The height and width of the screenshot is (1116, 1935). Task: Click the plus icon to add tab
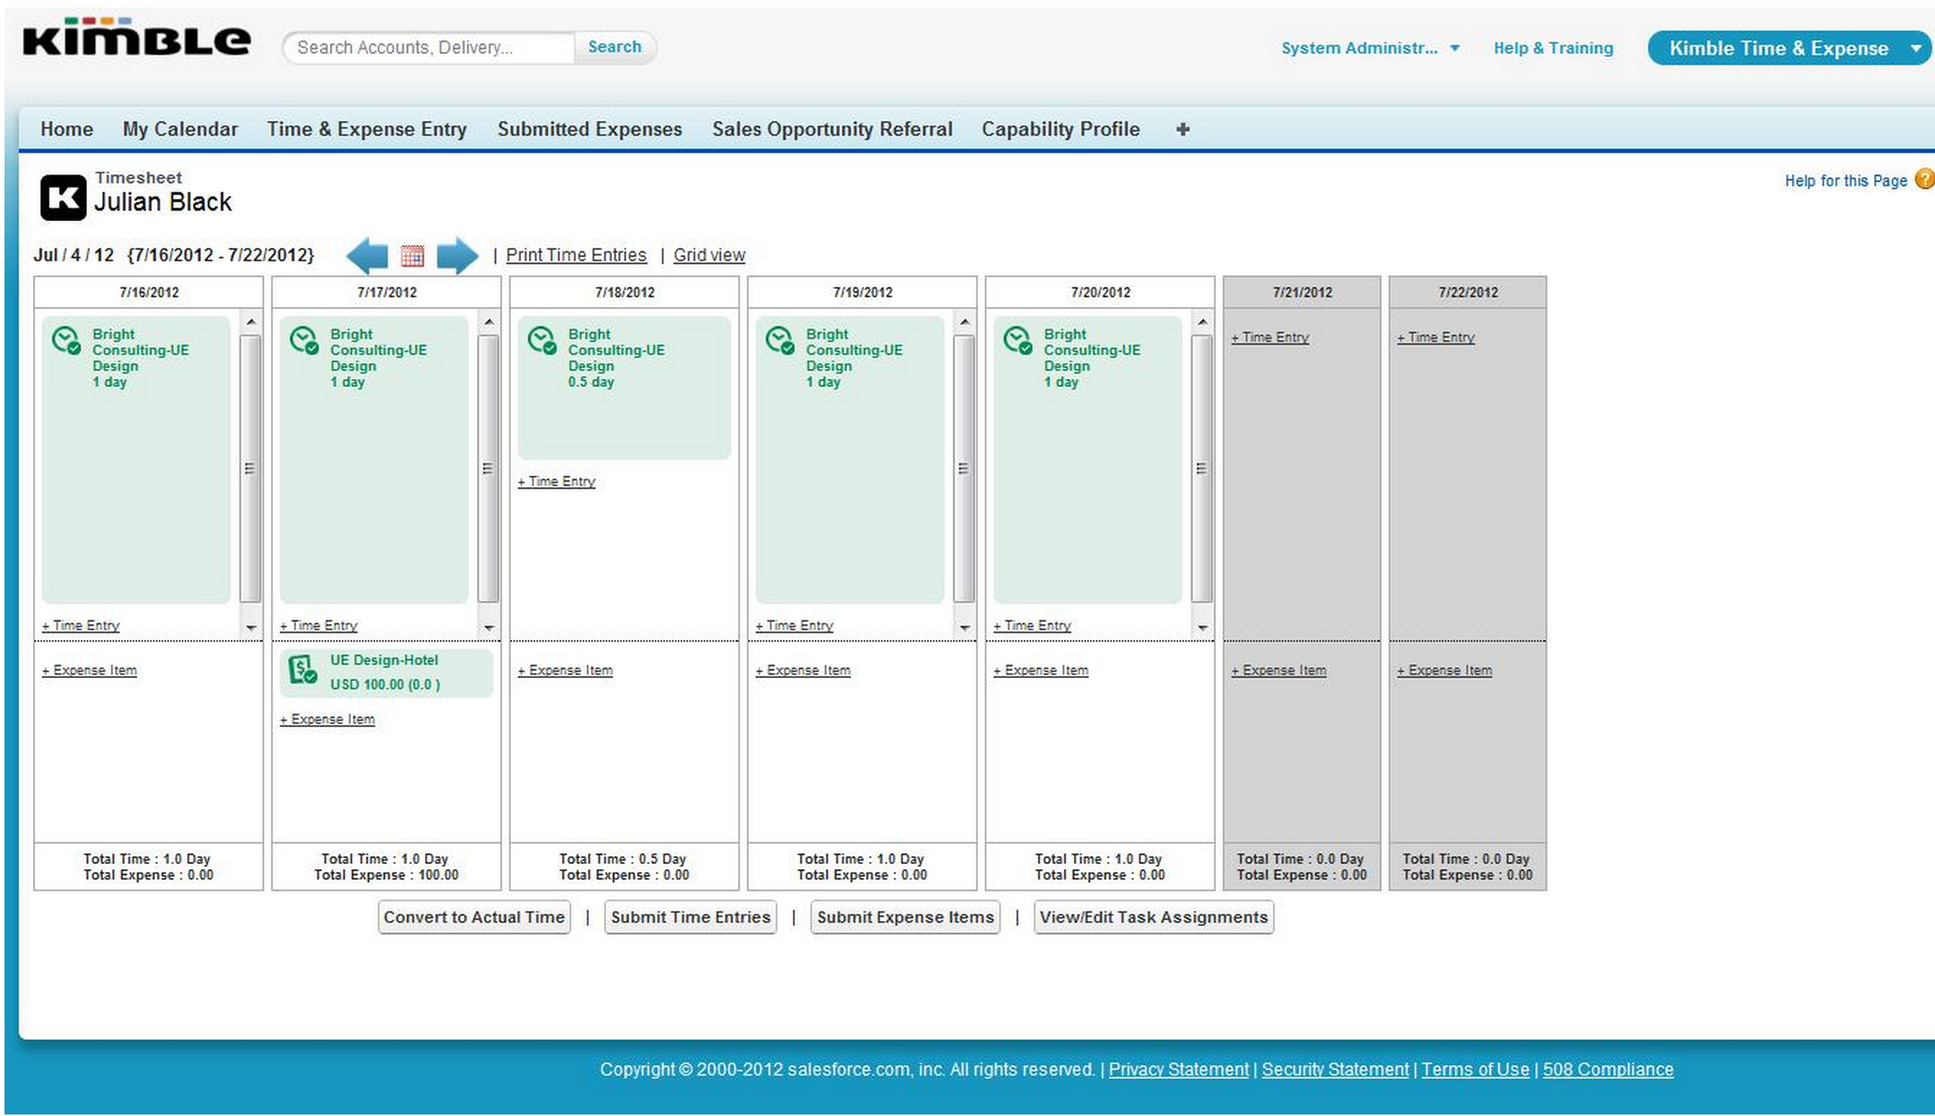tap(1182, 129)
